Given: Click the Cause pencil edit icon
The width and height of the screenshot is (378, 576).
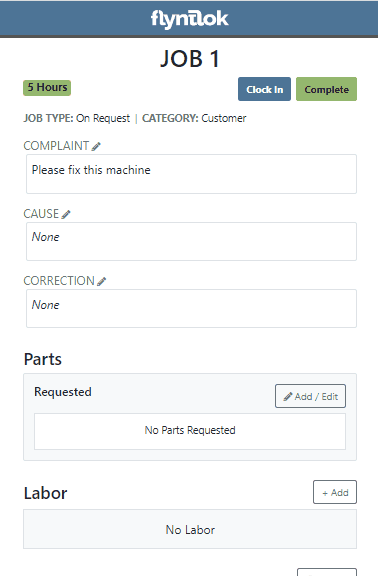Looking at the screenshot, I should coord(66,215).
